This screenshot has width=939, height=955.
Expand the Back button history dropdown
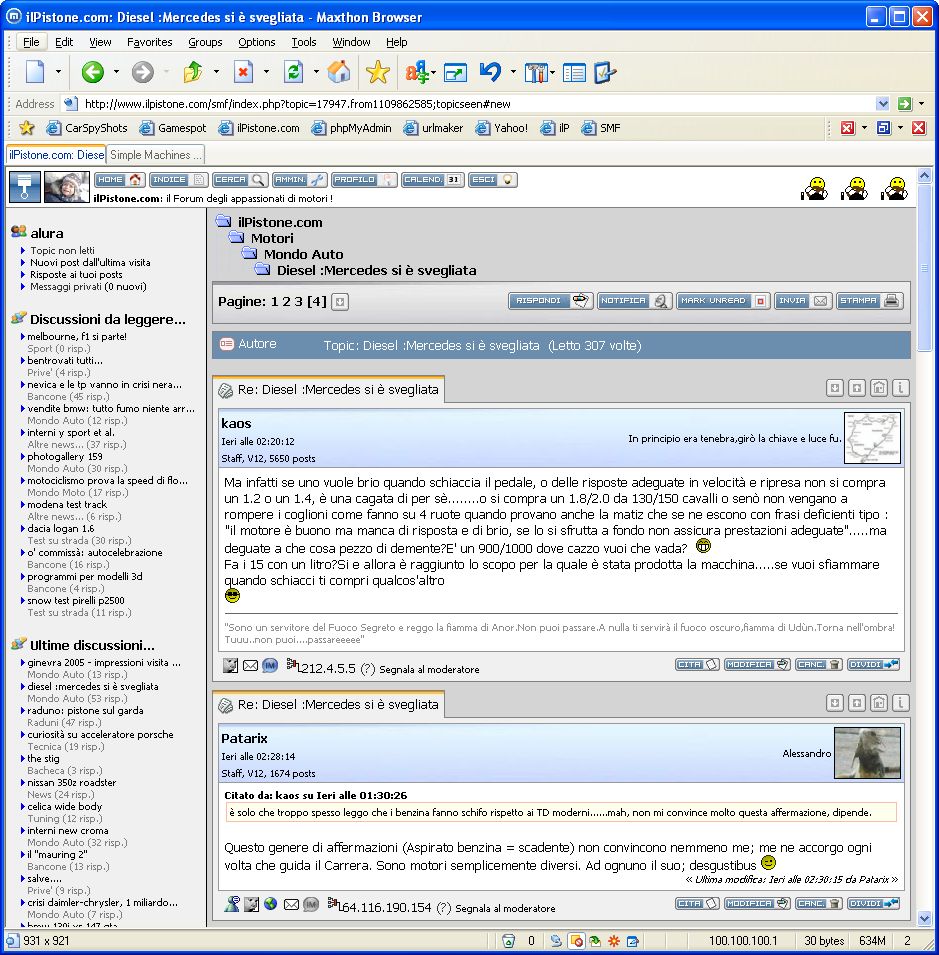coord(117,72)
